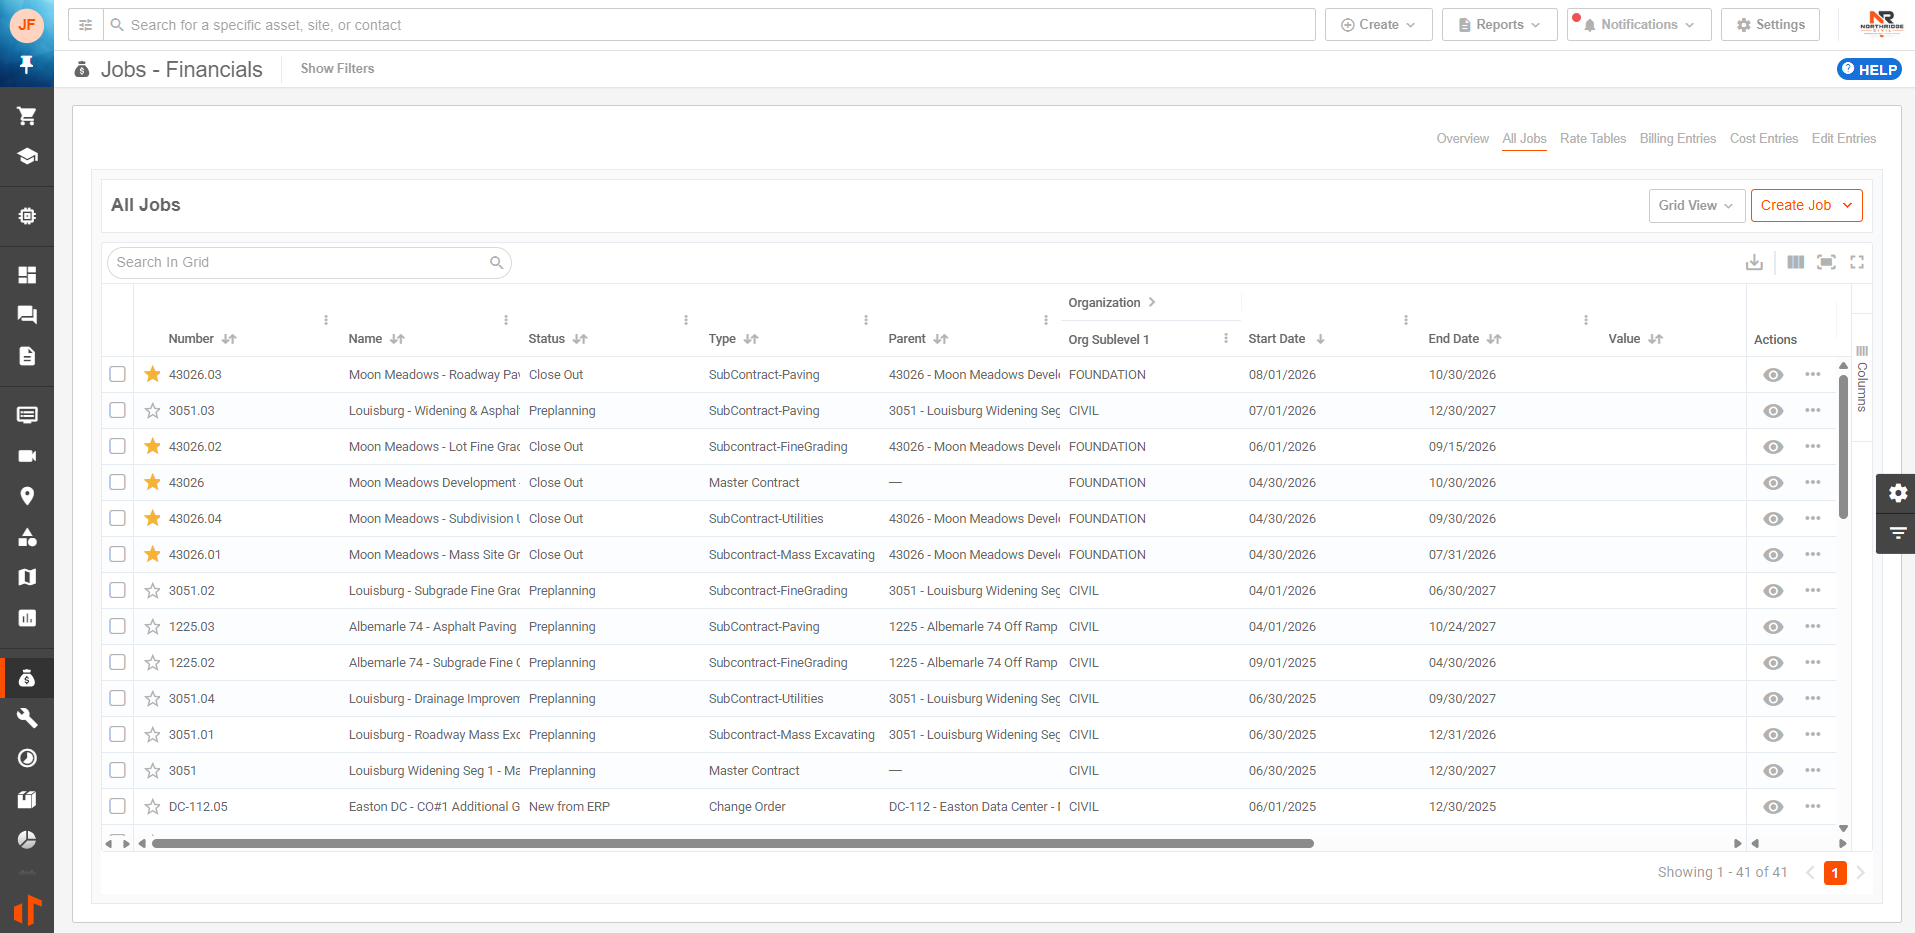Open the folded map sidebar icon
The image size is (1915, 933).
tap(27, 577)
